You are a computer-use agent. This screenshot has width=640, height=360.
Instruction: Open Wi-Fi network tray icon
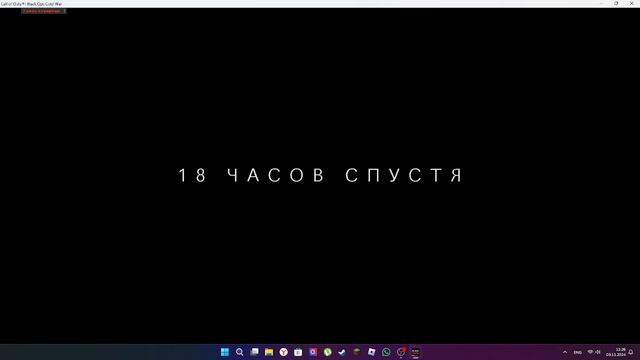click(x=590, y=352)
